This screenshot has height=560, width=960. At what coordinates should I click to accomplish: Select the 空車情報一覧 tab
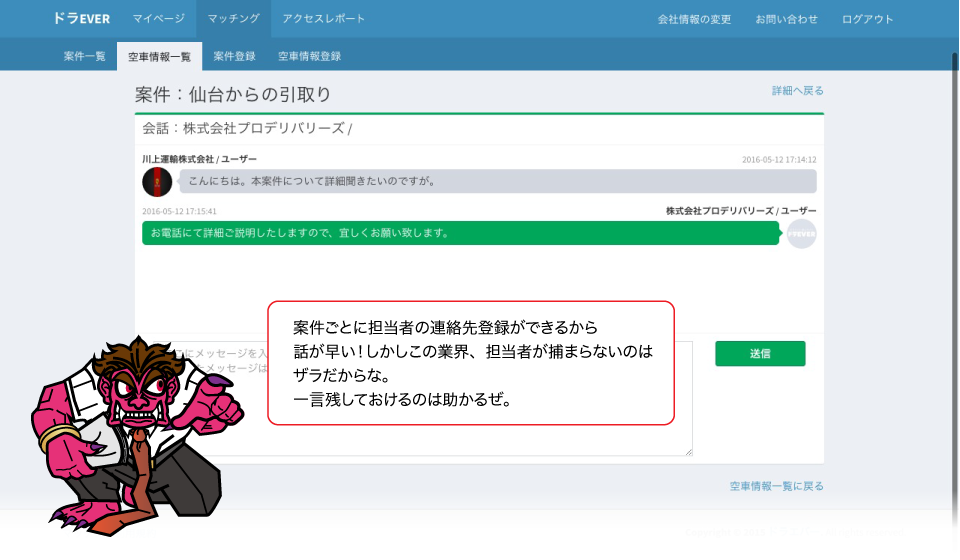[x=159, y=56]
